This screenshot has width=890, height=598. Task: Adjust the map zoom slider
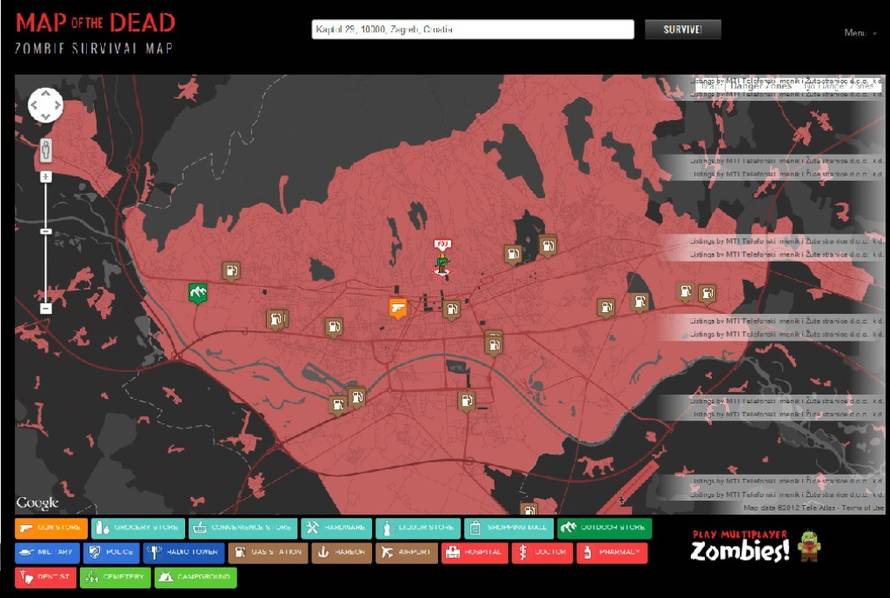click(x=44, y=230)
